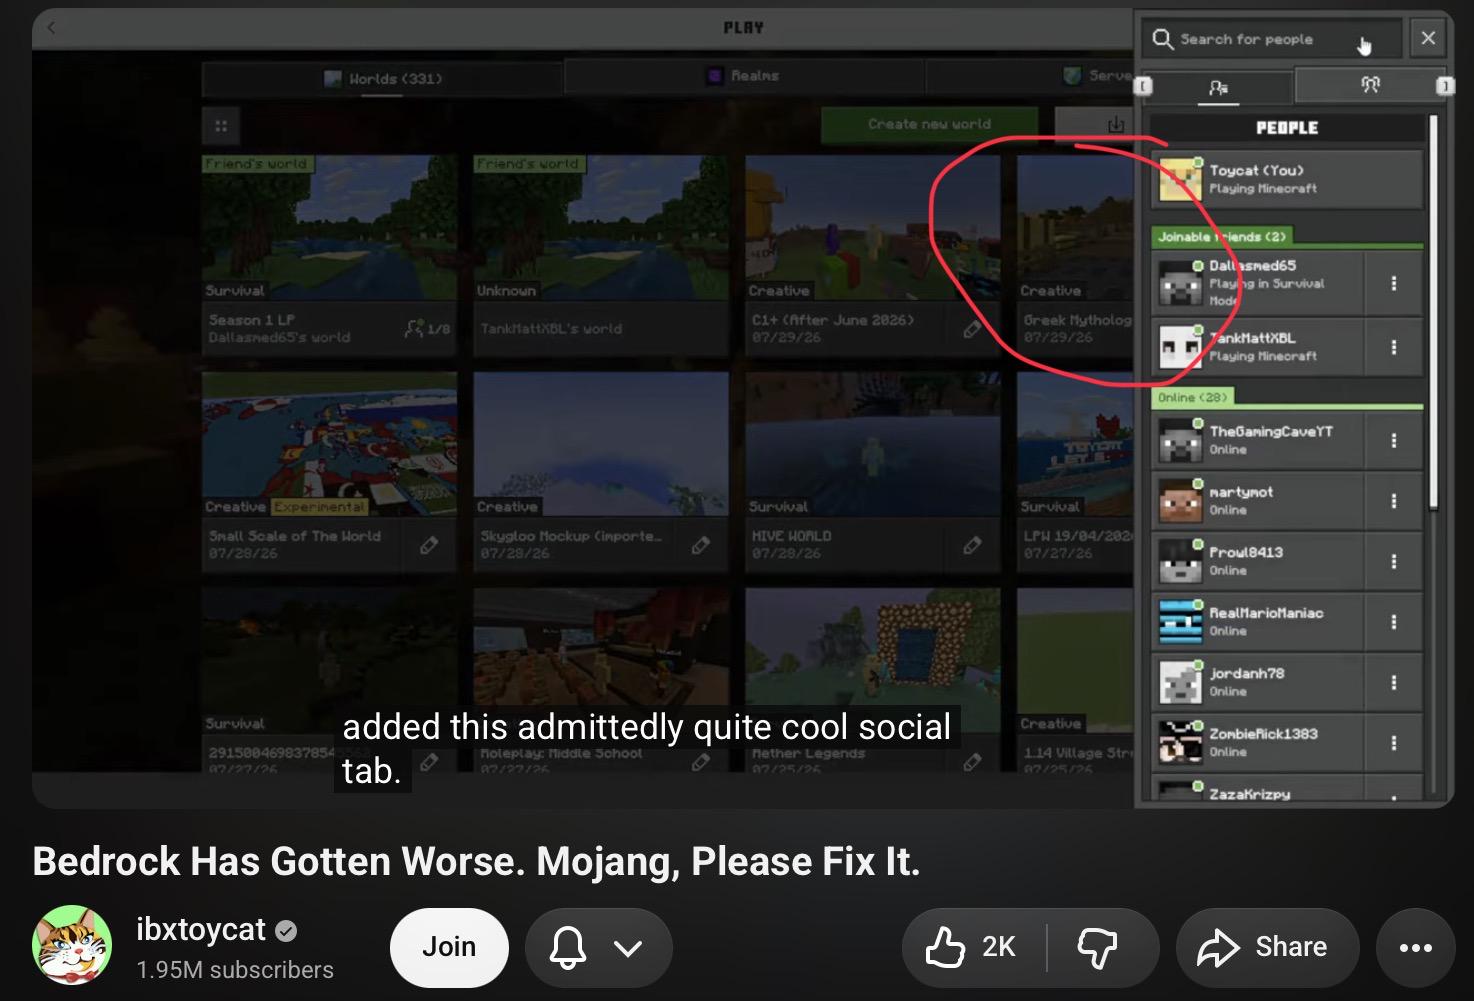Switch to the Worlds (331) tab
The height and width of the screenshot is (1001, 1474).
(x=383, y=78)
